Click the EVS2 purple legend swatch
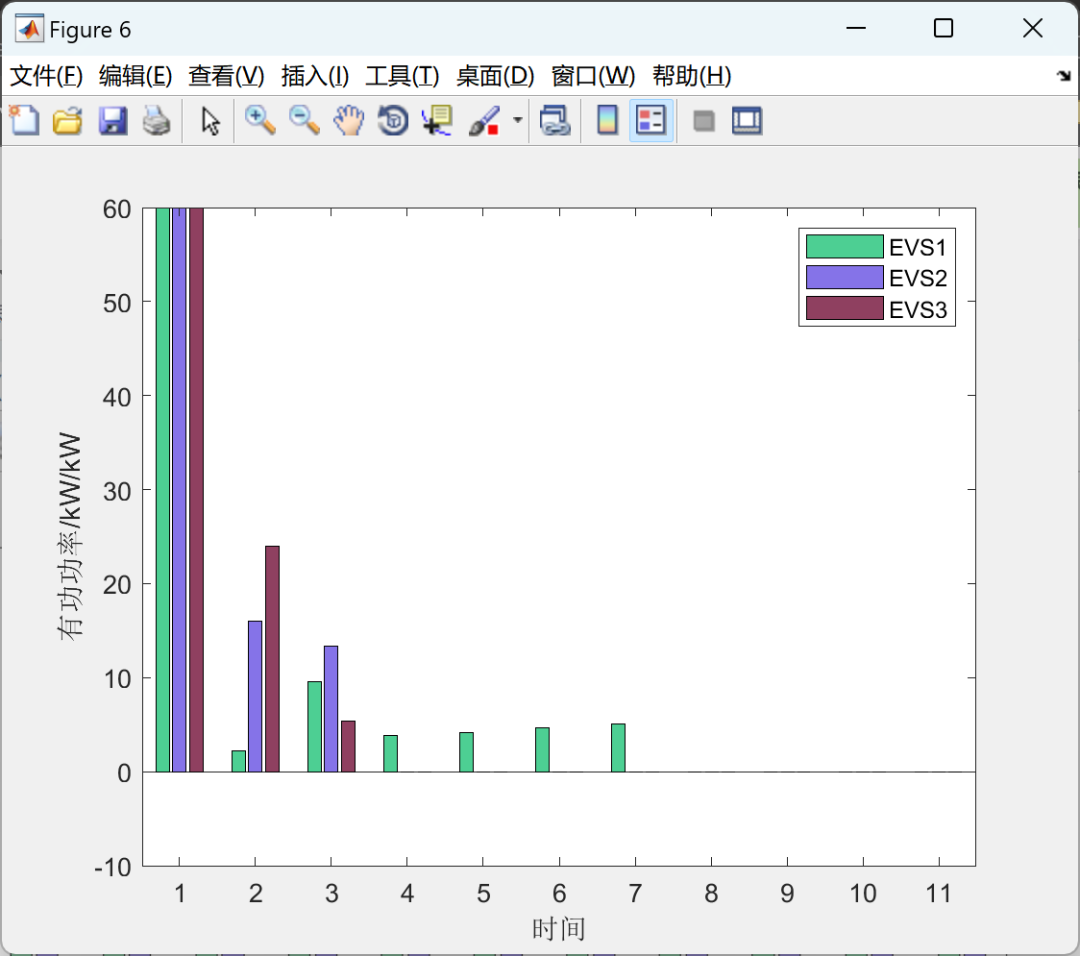The image size is (1080, 956). tap(844, 278)
